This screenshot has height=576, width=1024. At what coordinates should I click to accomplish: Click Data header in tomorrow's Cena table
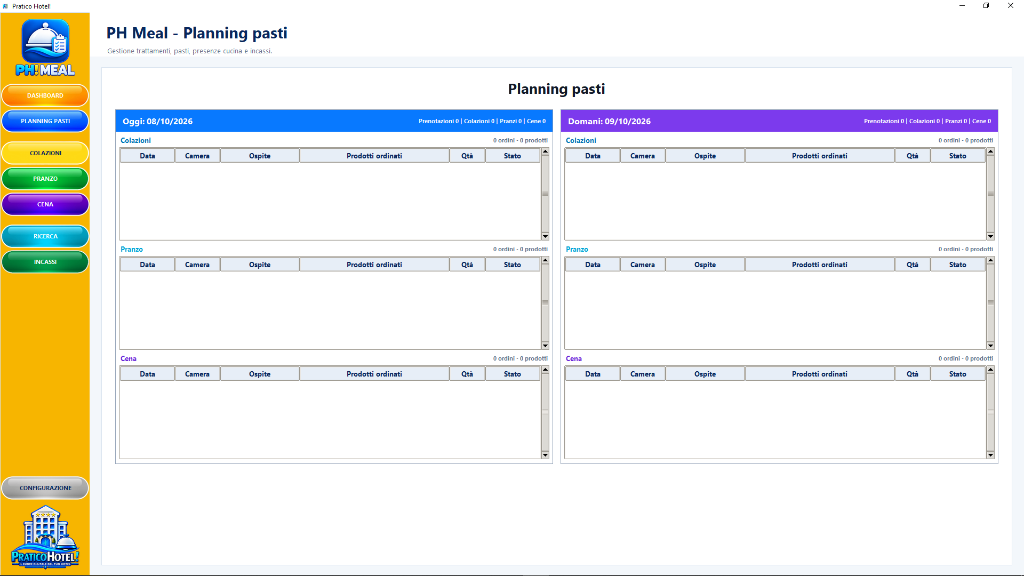coord(593,374)
